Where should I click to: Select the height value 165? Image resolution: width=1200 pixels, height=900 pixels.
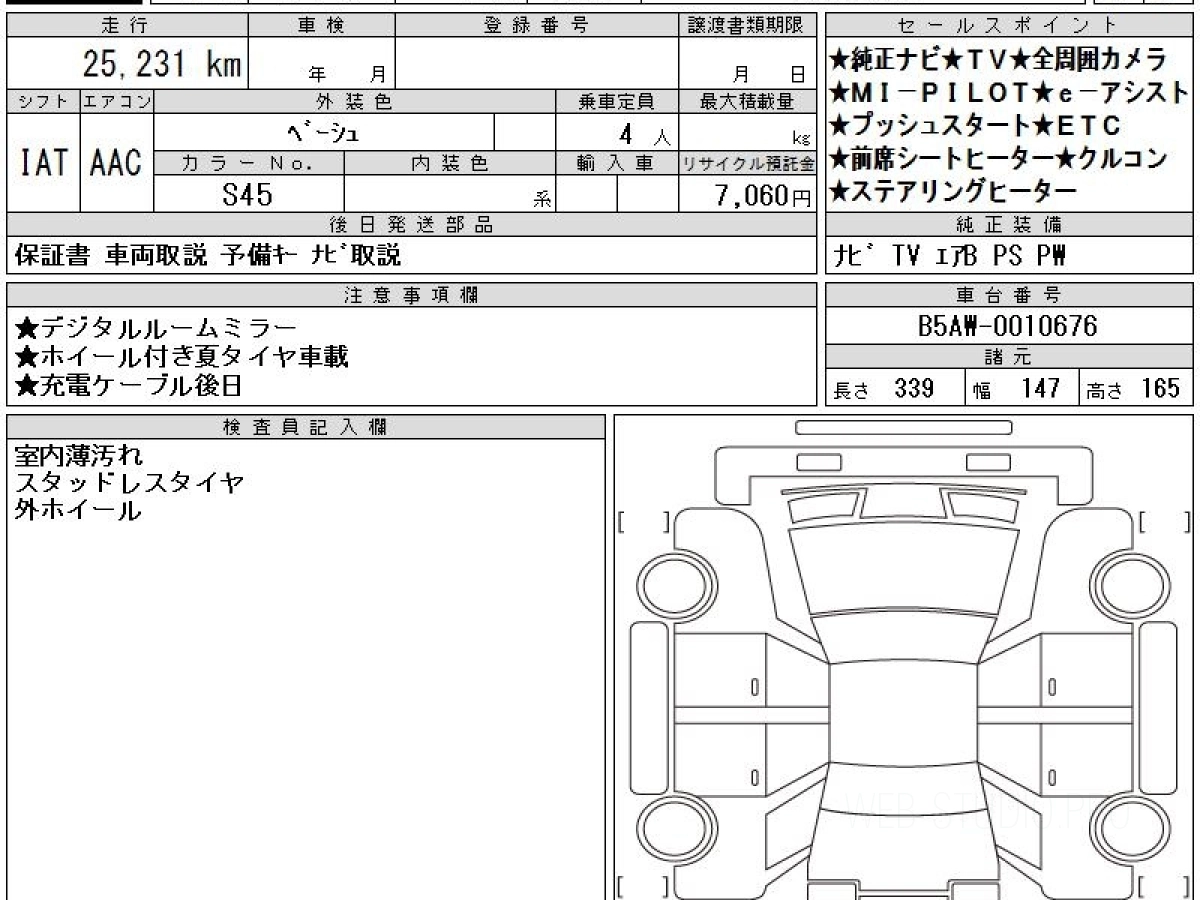pyautogui.click(x=1161, y=388)
